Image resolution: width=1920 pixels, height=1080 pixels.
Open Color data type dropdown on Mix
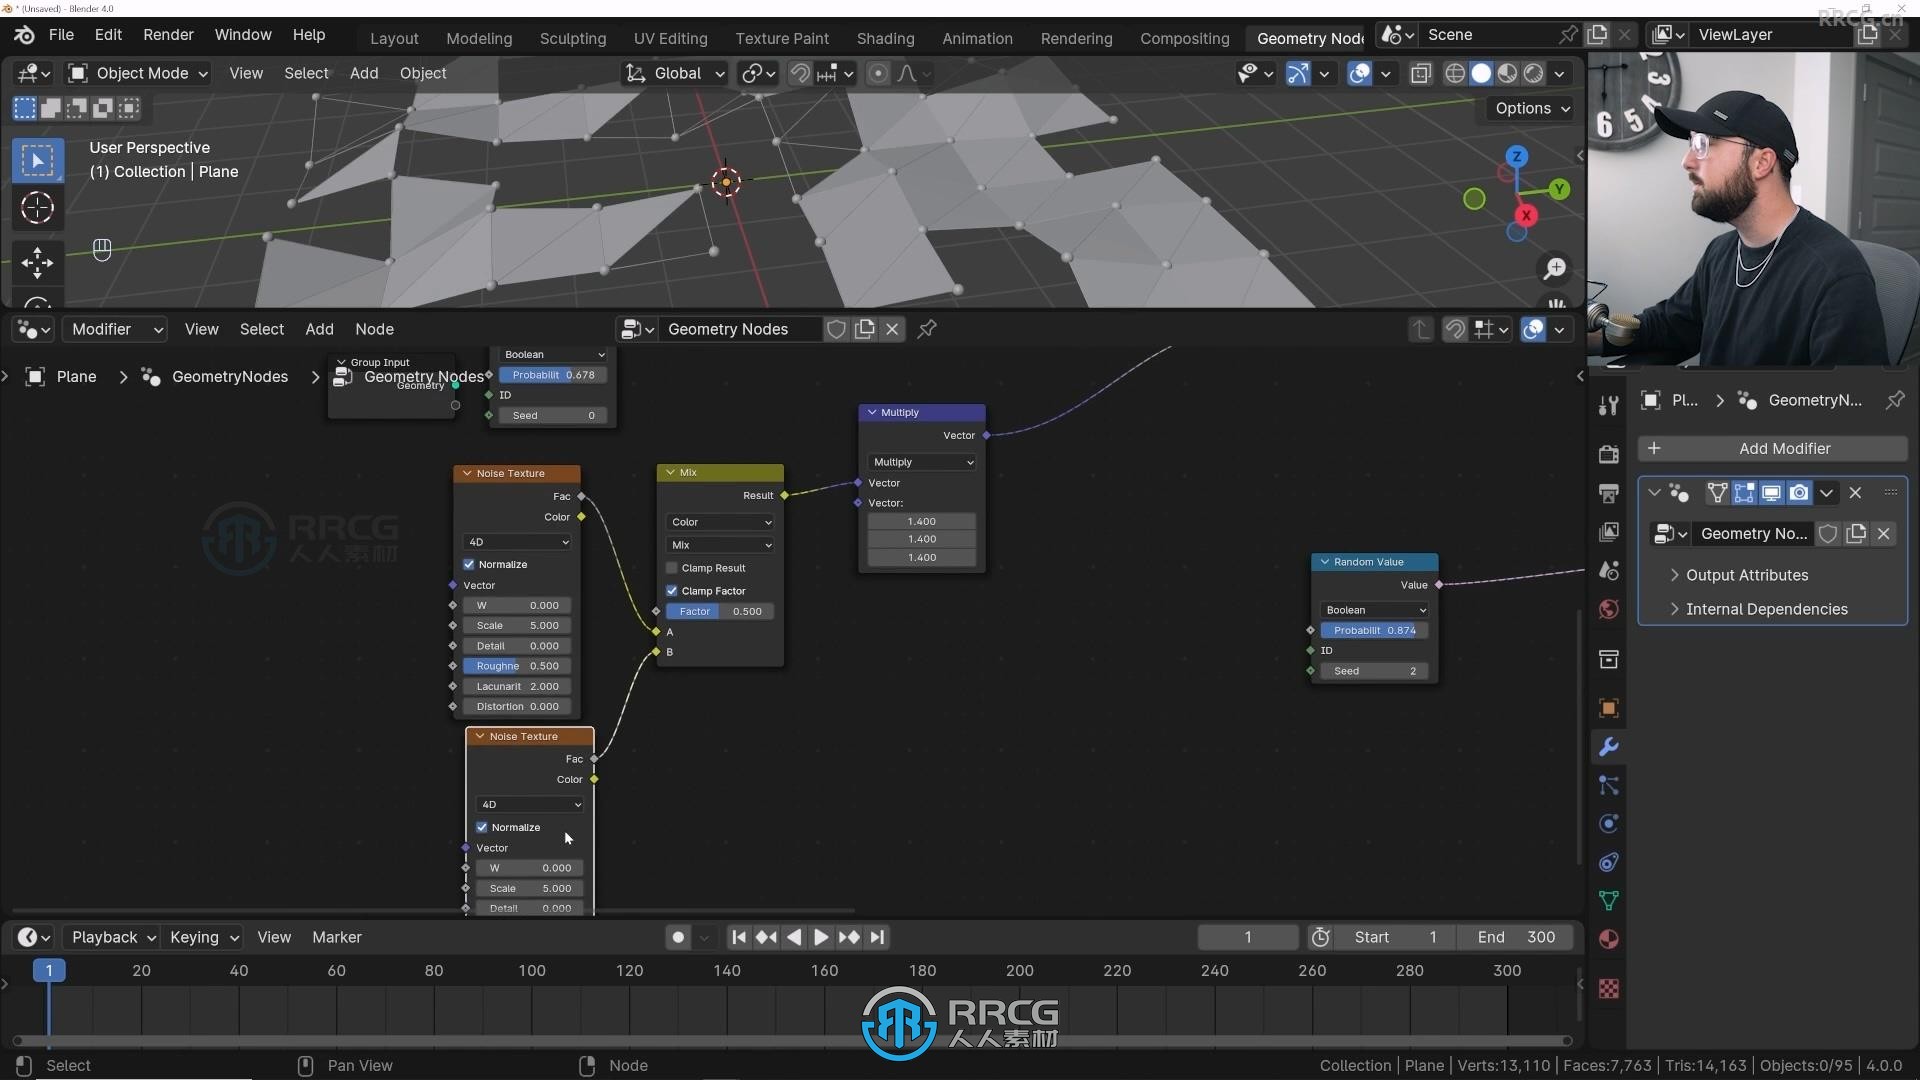720,522
